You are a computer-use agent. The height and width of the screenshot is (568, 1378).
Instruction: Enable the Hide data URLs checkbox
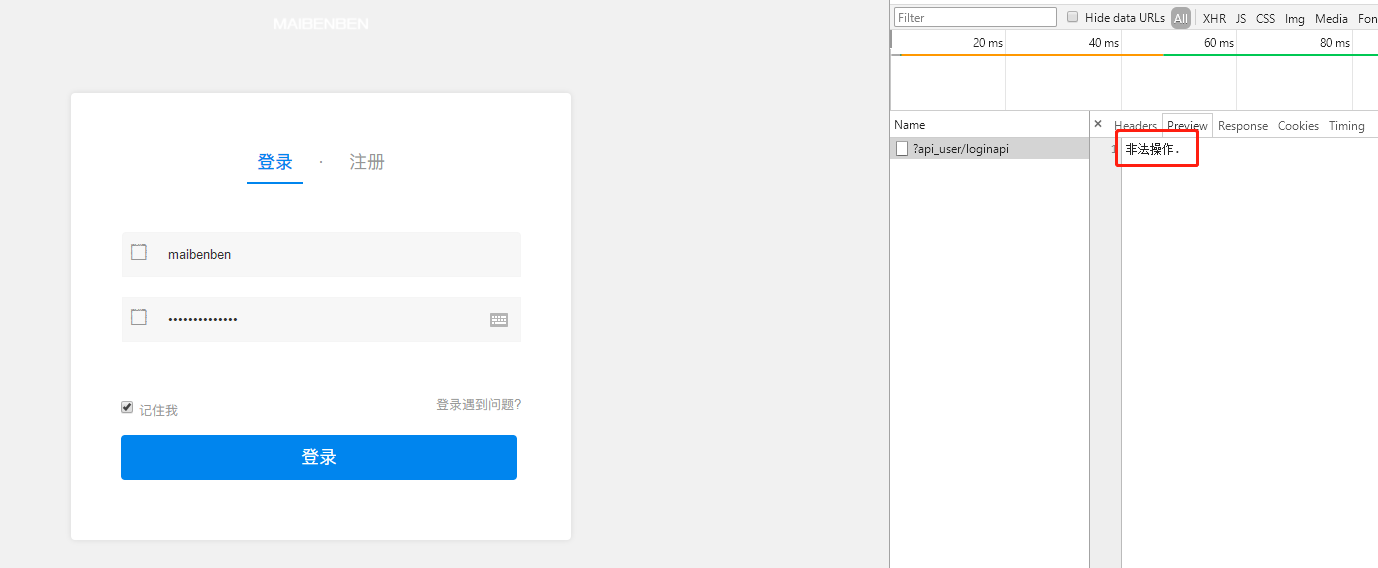(x=1073, y=18)
